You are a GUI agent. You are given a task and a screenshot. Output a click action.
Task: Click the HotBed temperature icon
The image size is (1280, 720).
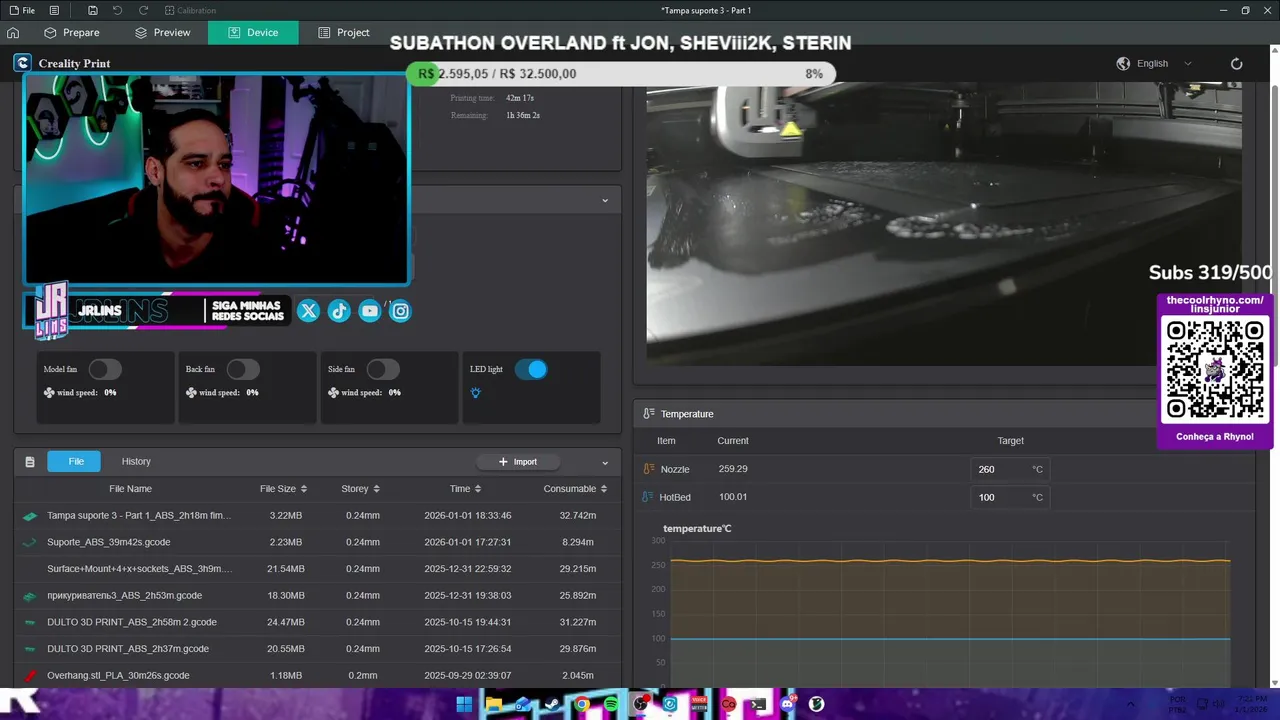649,497
